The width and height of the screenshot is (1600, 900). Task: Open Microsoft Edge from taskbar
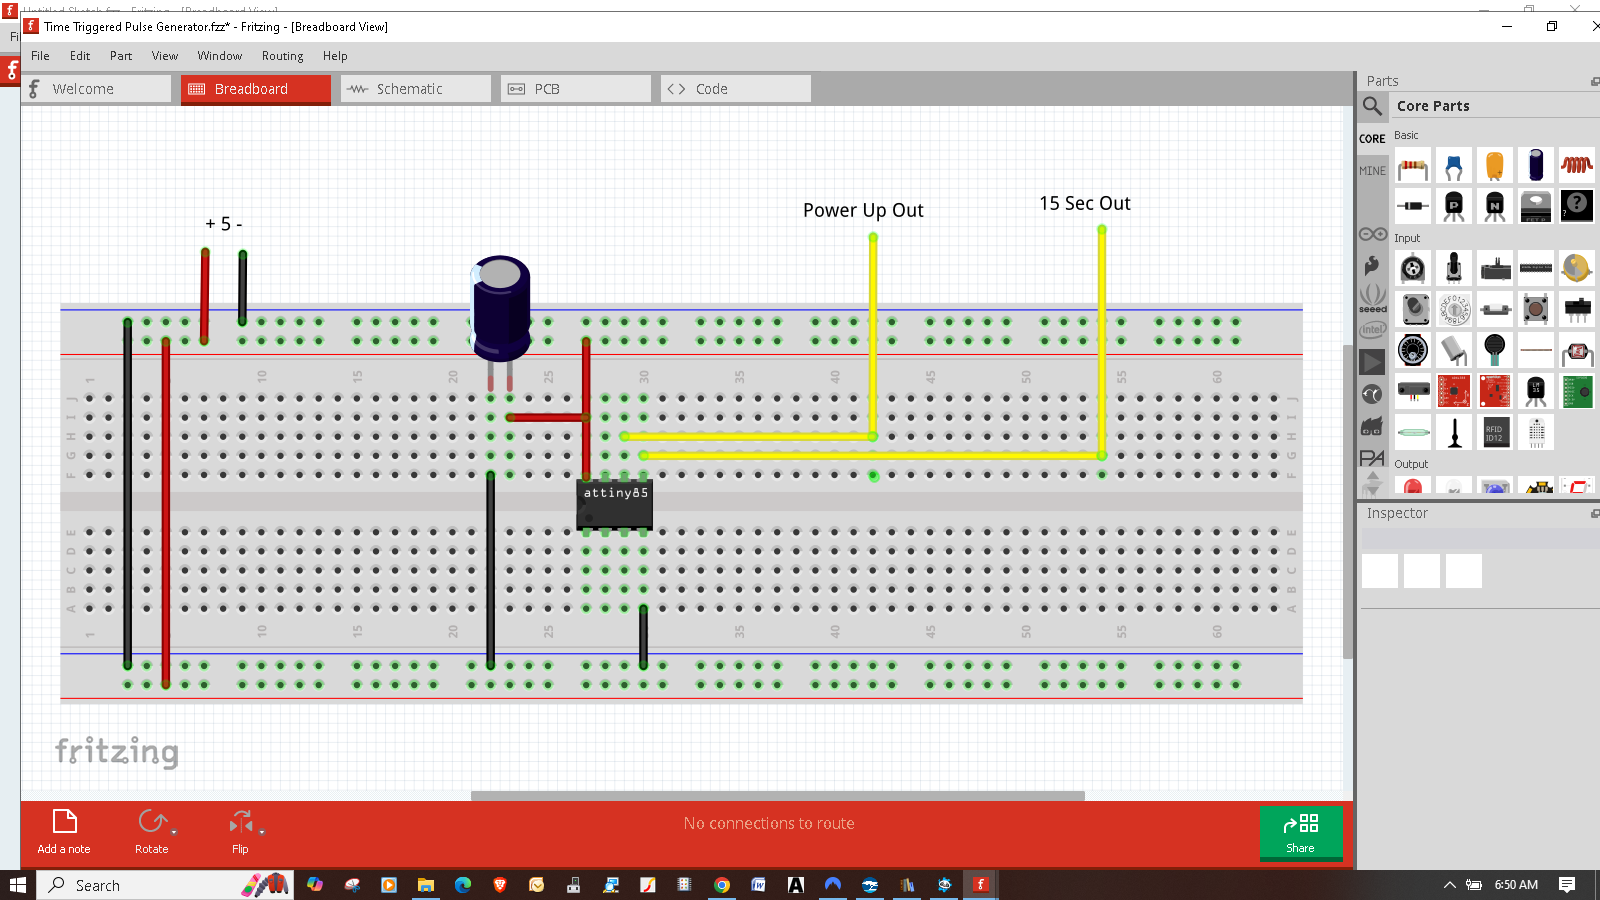coord(463,885)
